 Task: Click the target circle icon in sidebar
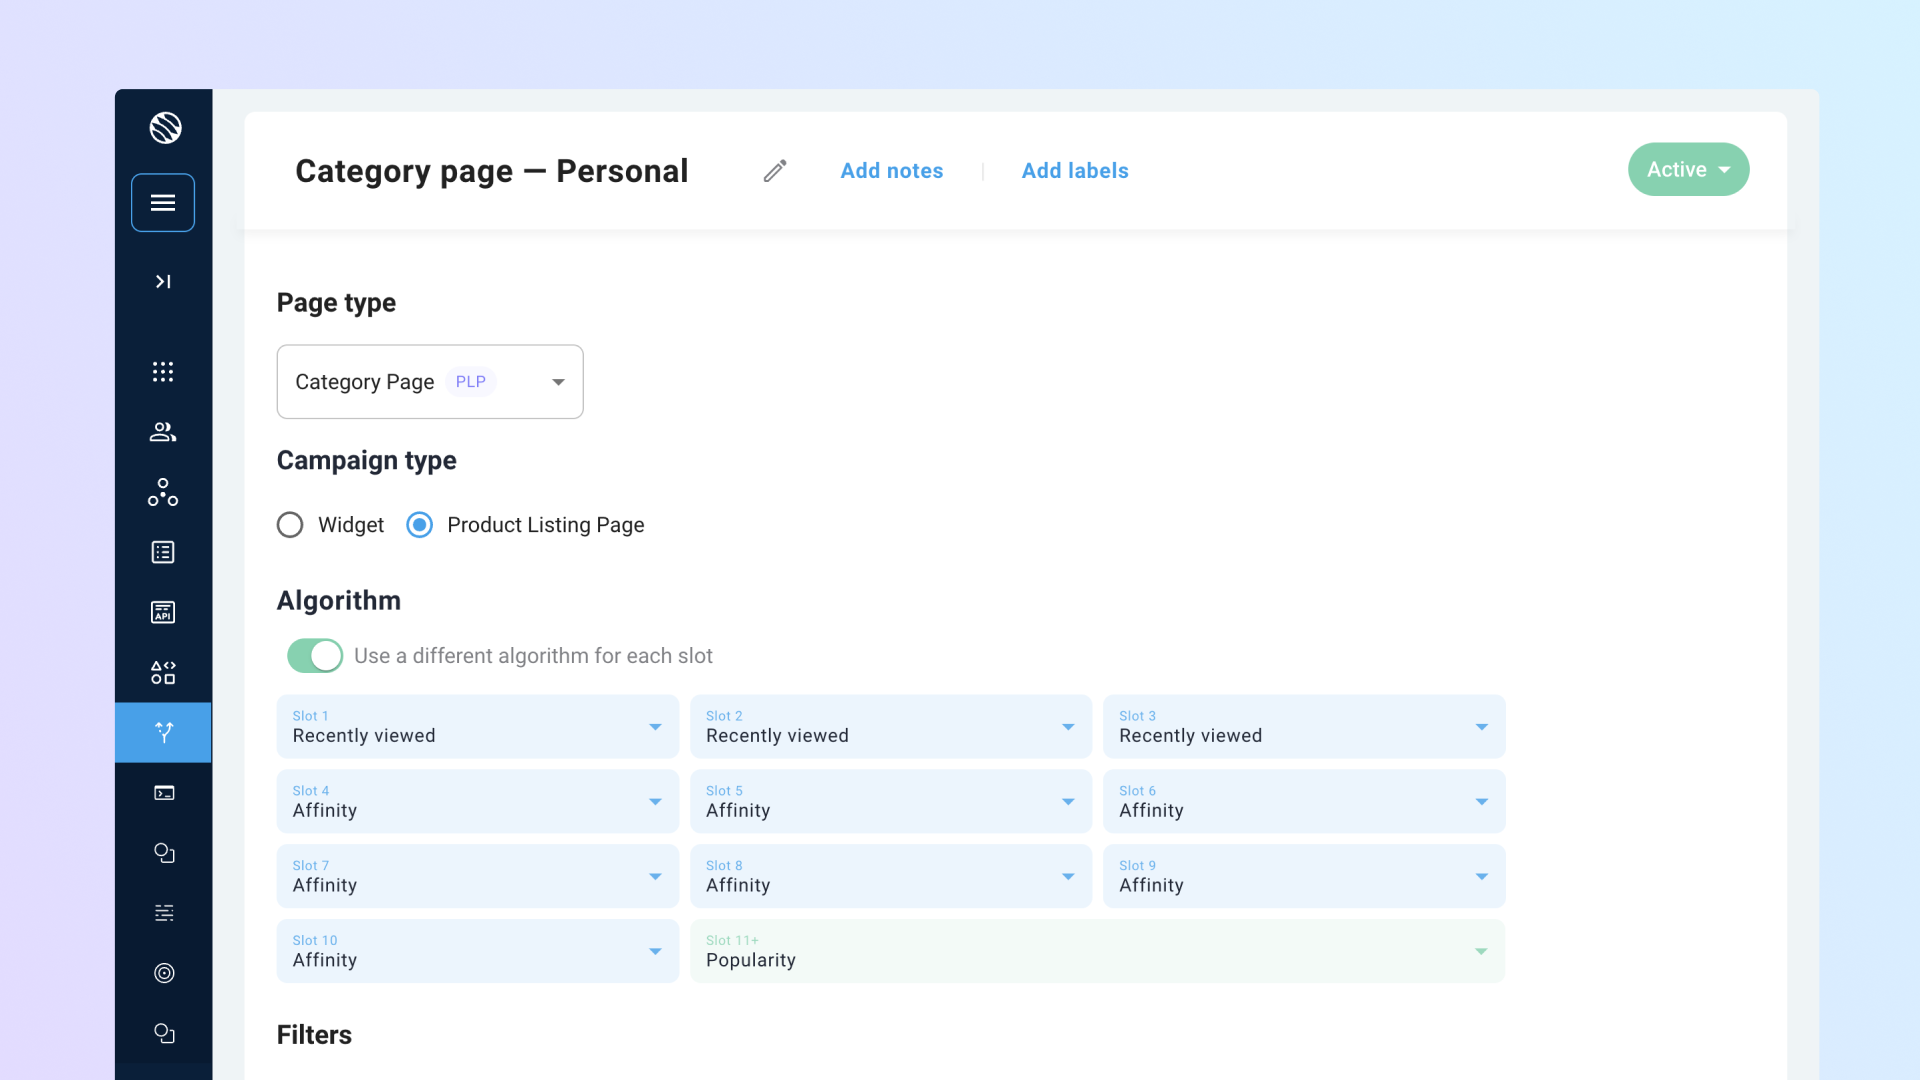click(164, 973)
